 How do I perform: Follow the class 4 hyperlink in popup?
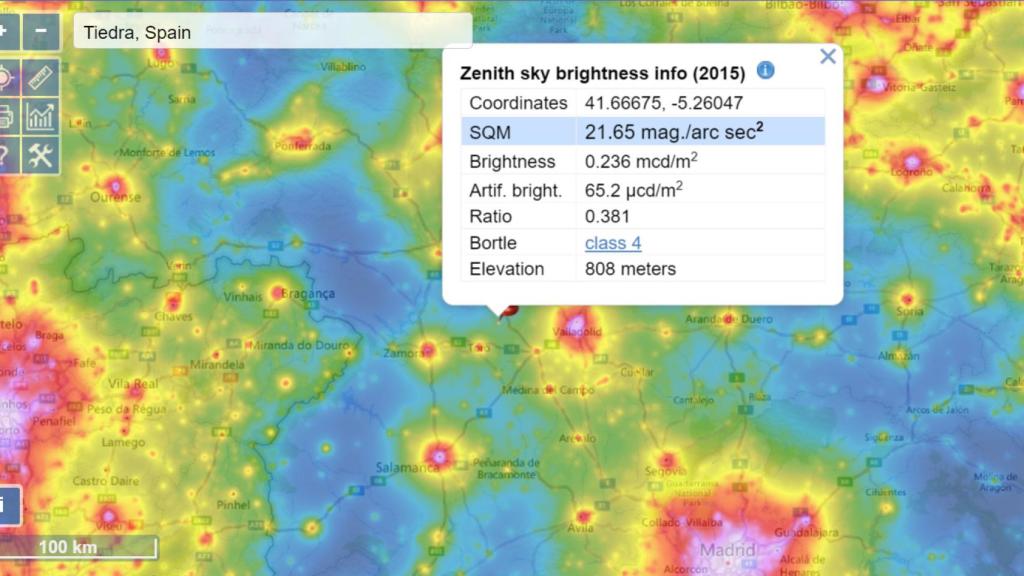[x=611, y=242]
